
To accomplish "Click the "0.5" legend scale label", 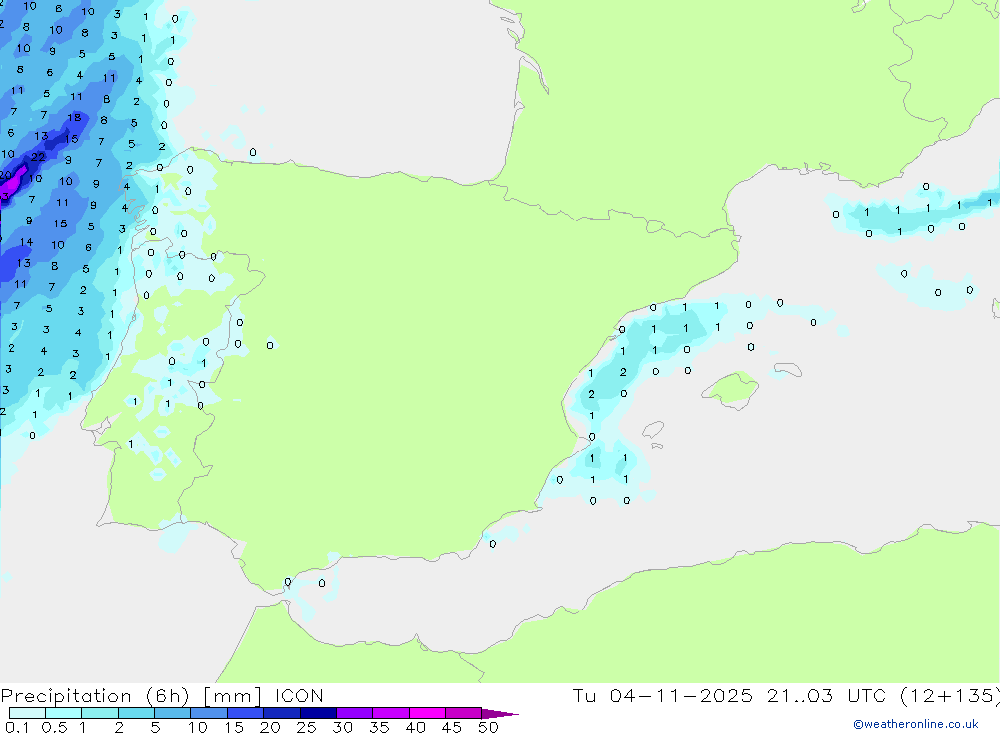I will [54, 727].
